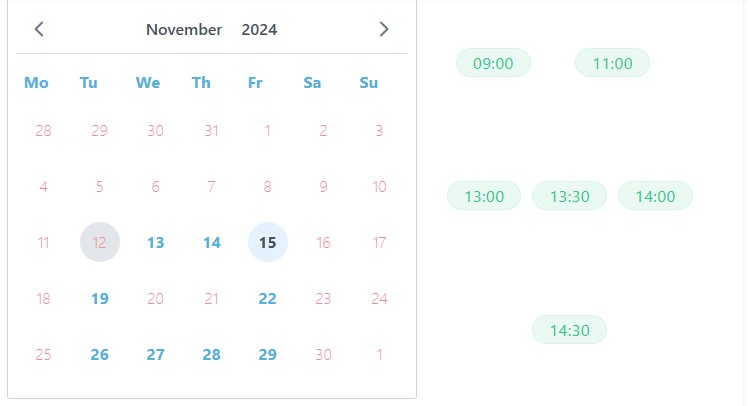Screen dimensions: 749x406
Task: Select November 13 on the calendar
Action: coord(155,242)
